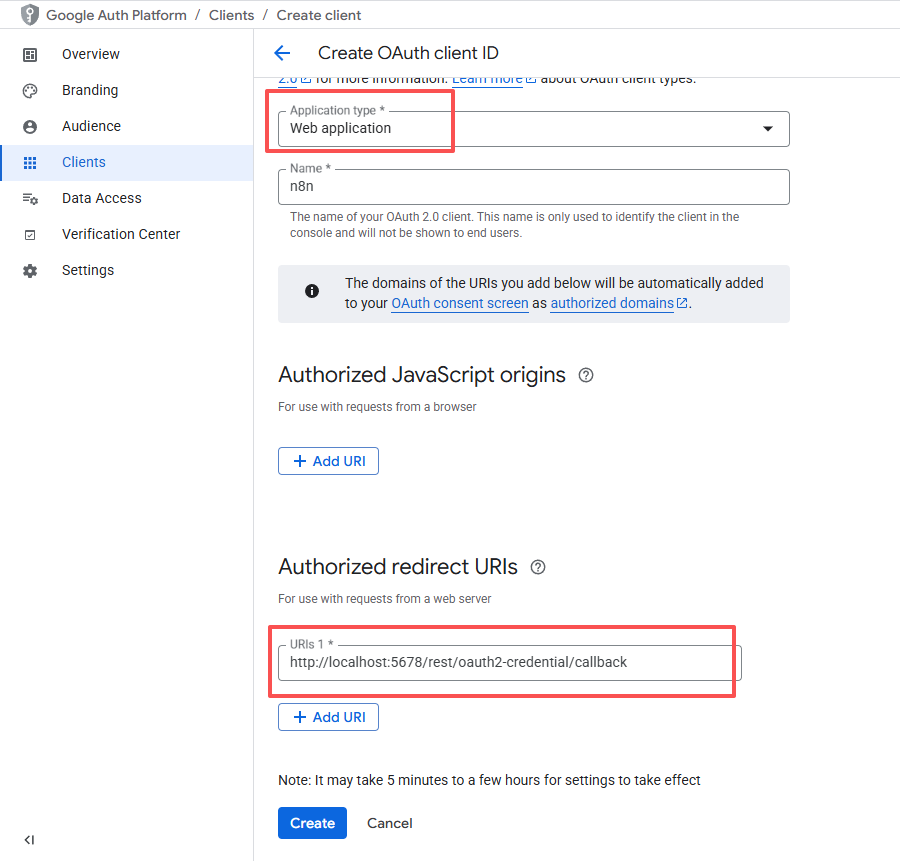Click the Overview sidebar icon
900x861 pixels.
click(30, 55)
